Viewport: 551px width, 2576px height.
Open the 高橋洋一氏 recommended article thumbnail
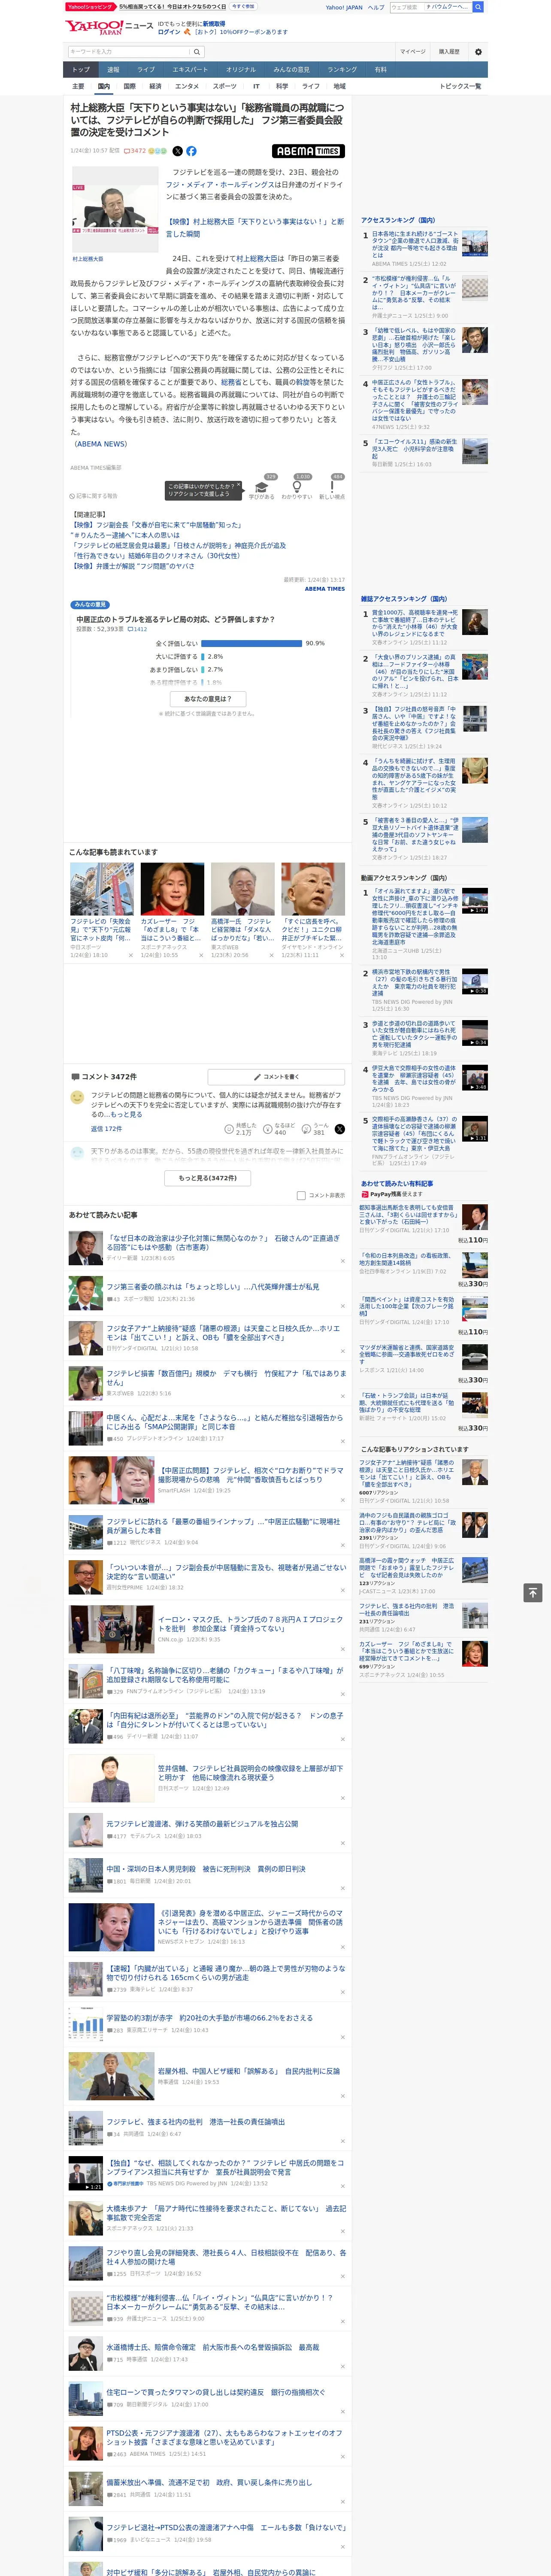tap(242, 889)
